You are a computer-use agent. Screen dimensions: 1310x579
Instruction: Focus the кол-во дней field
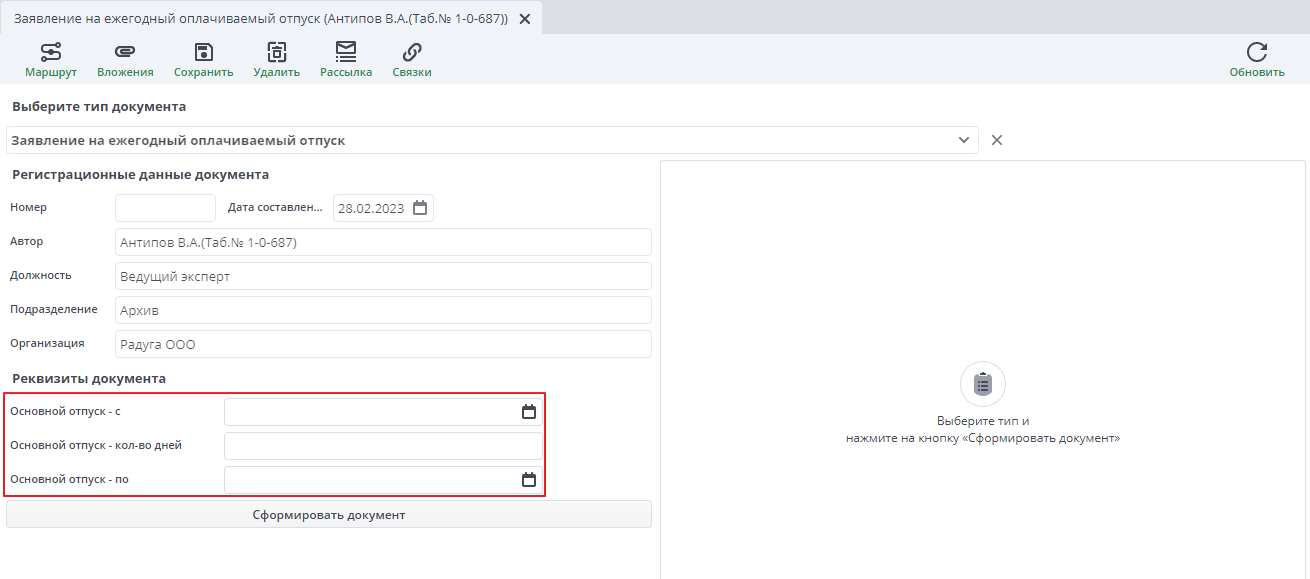[x=383, y=446]
